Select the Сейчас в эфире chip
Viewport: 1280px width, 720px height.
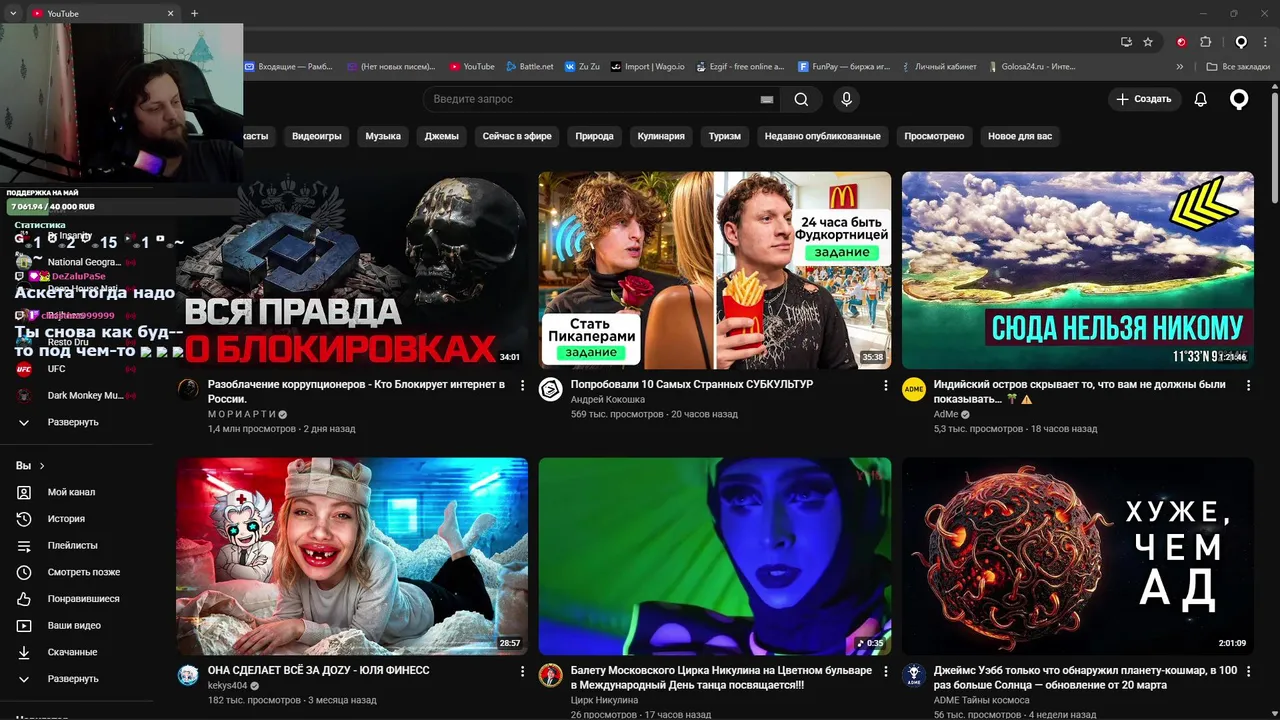click(x=517, y=136)
